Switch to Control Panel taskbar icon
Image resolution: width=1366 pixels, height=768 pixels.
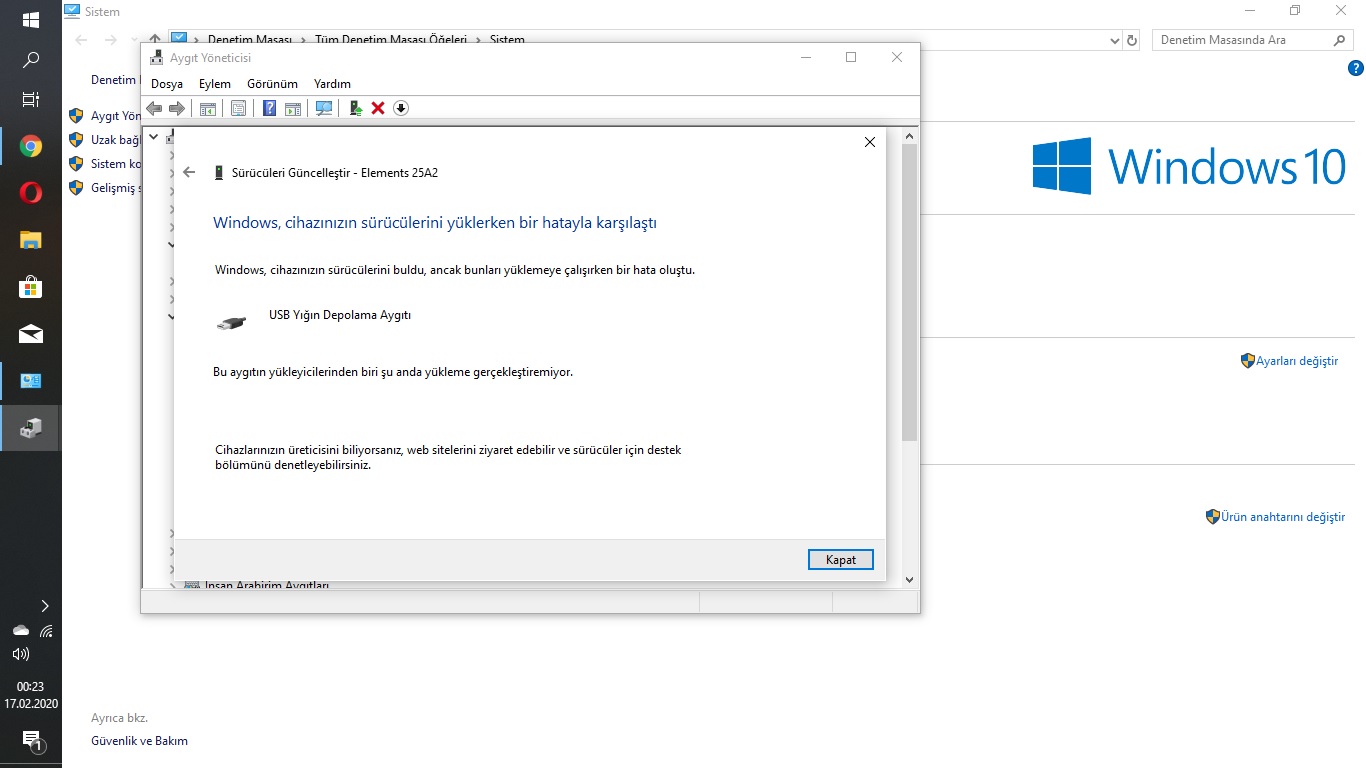(x=31, y=381)
